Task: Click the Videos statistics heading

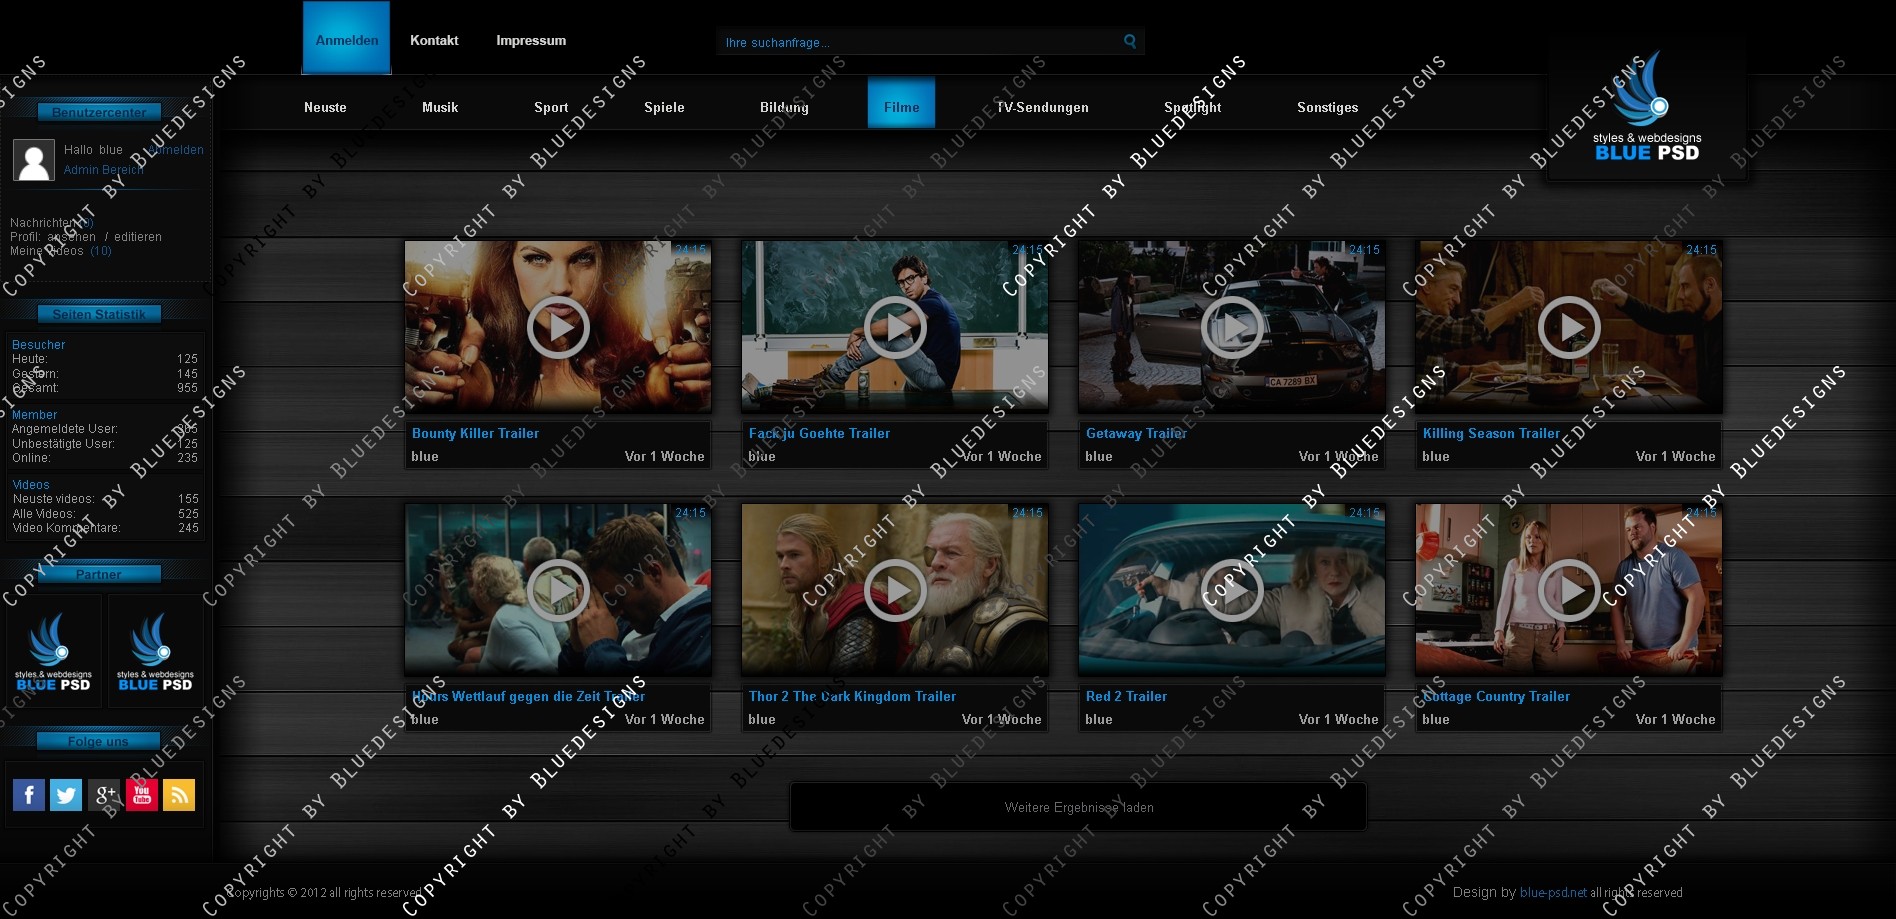Action: pos(31,485)
